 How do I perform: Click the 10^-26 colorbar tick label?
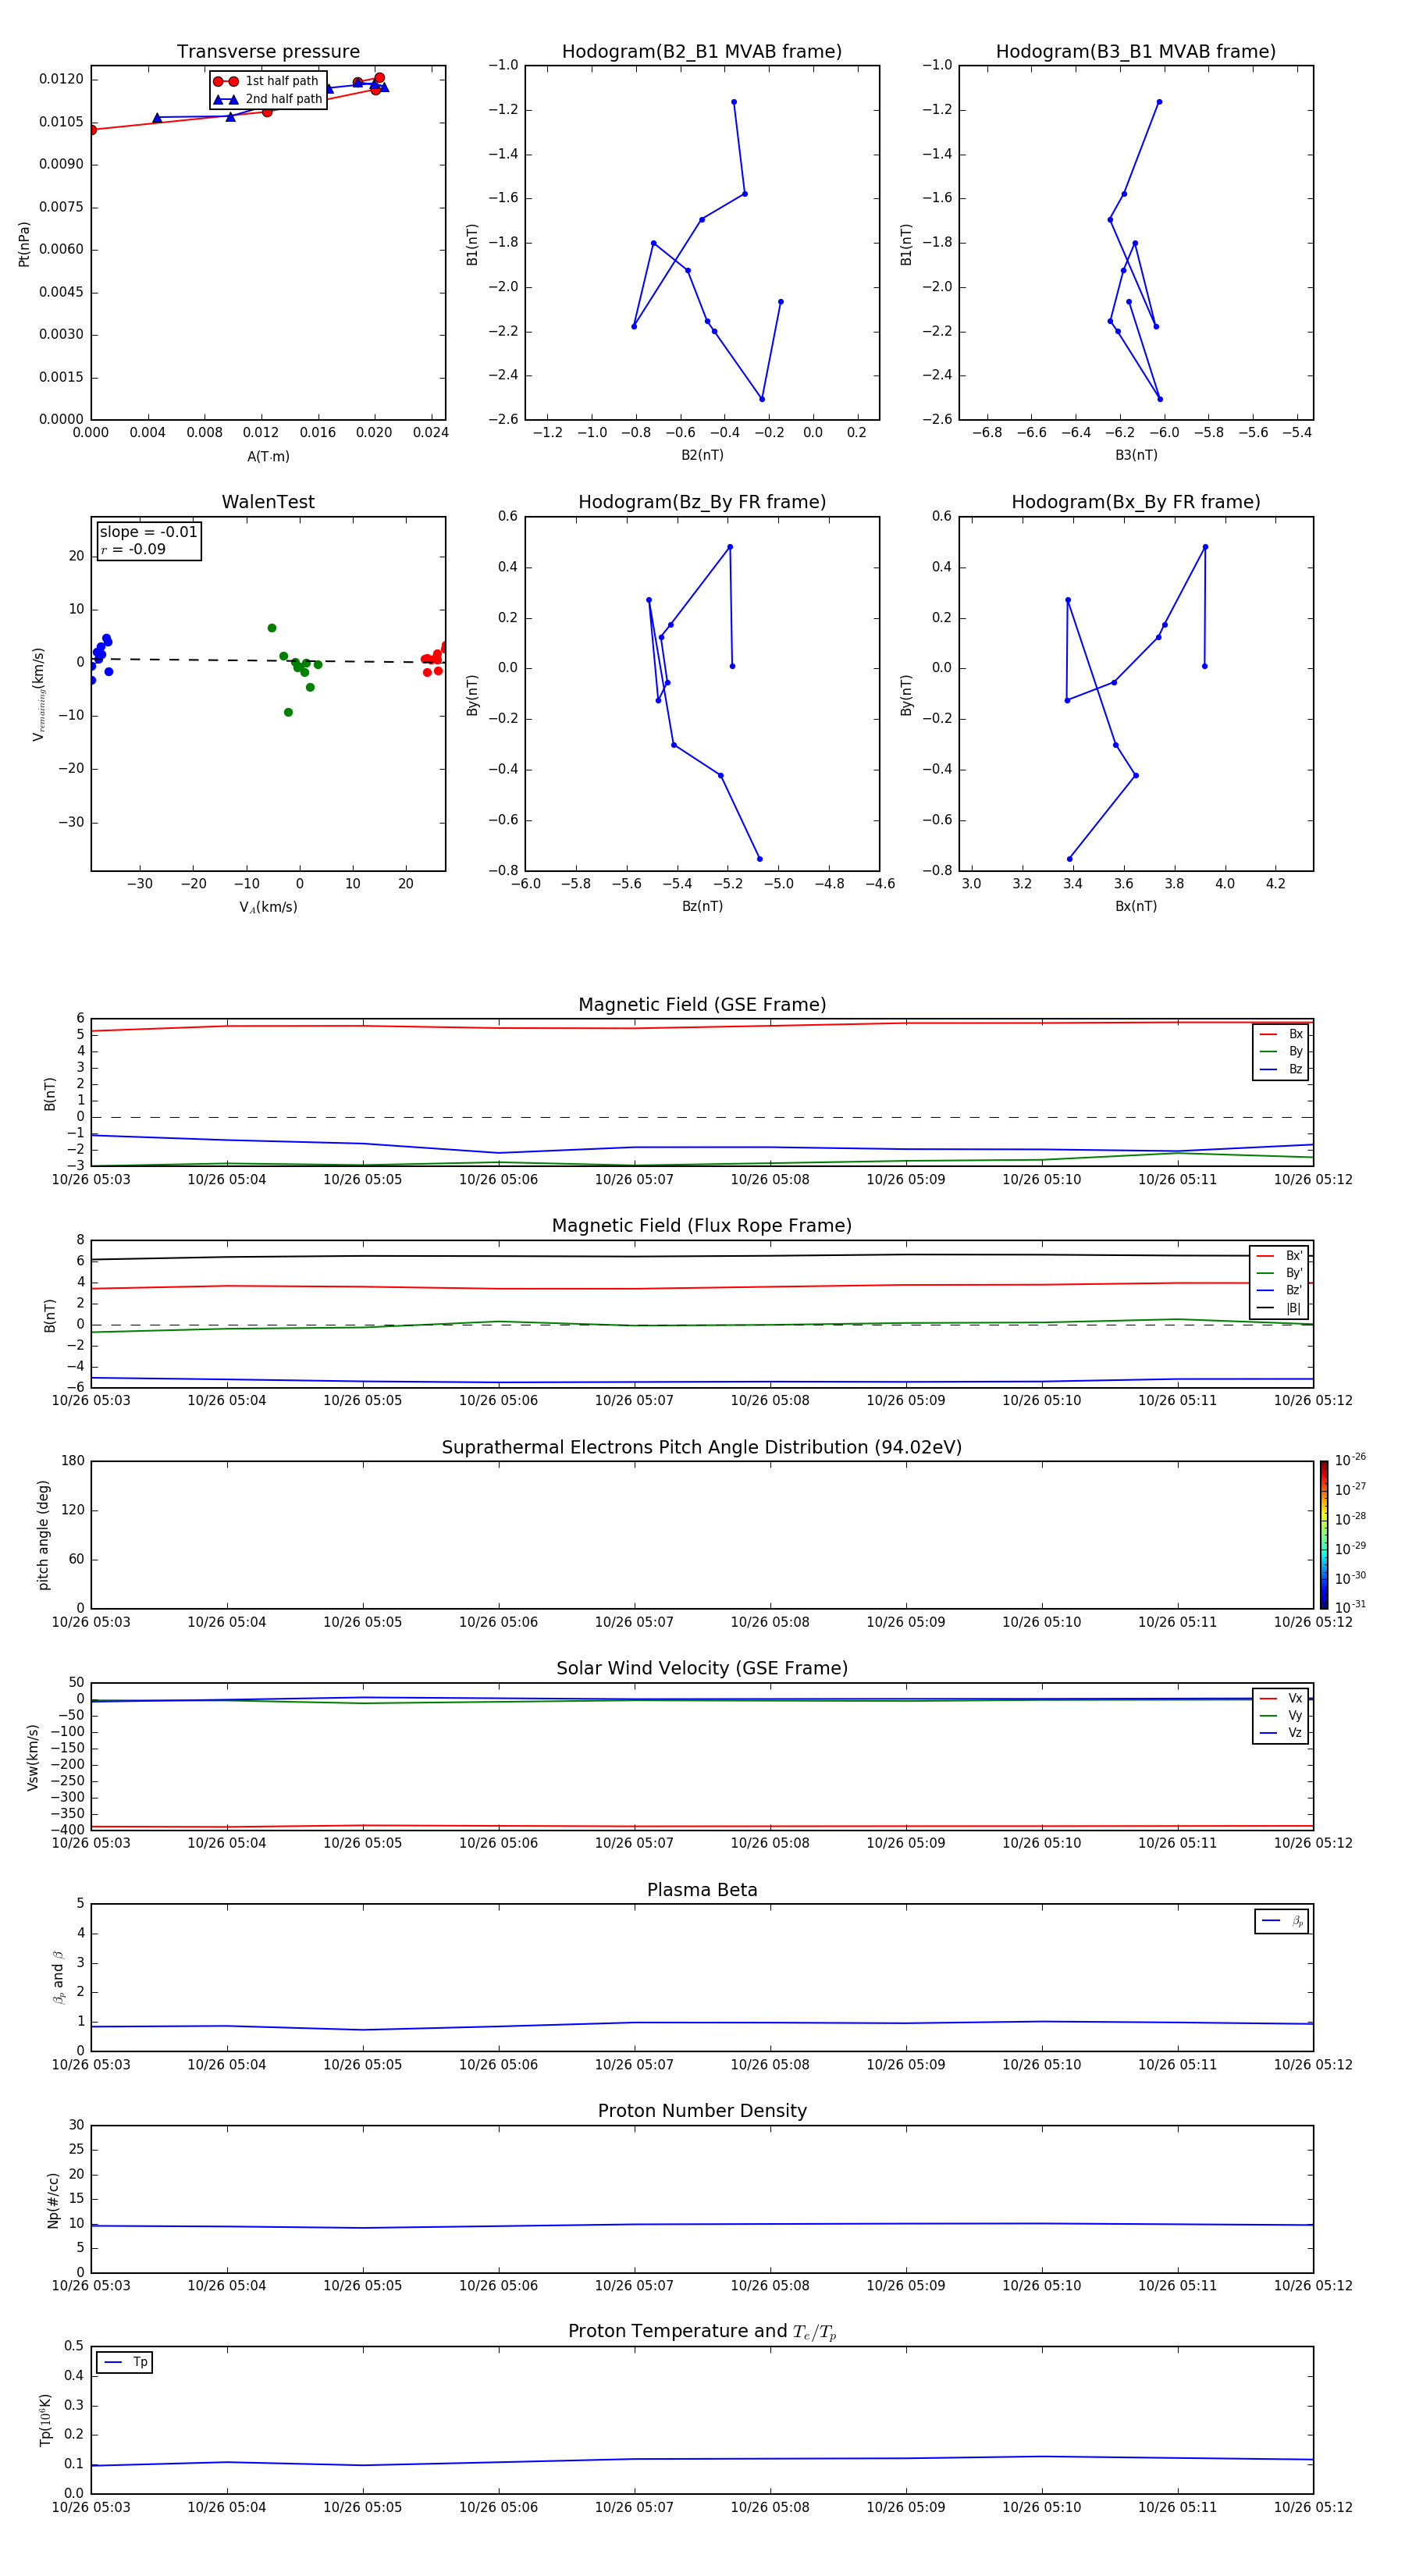point(1350,1460)
